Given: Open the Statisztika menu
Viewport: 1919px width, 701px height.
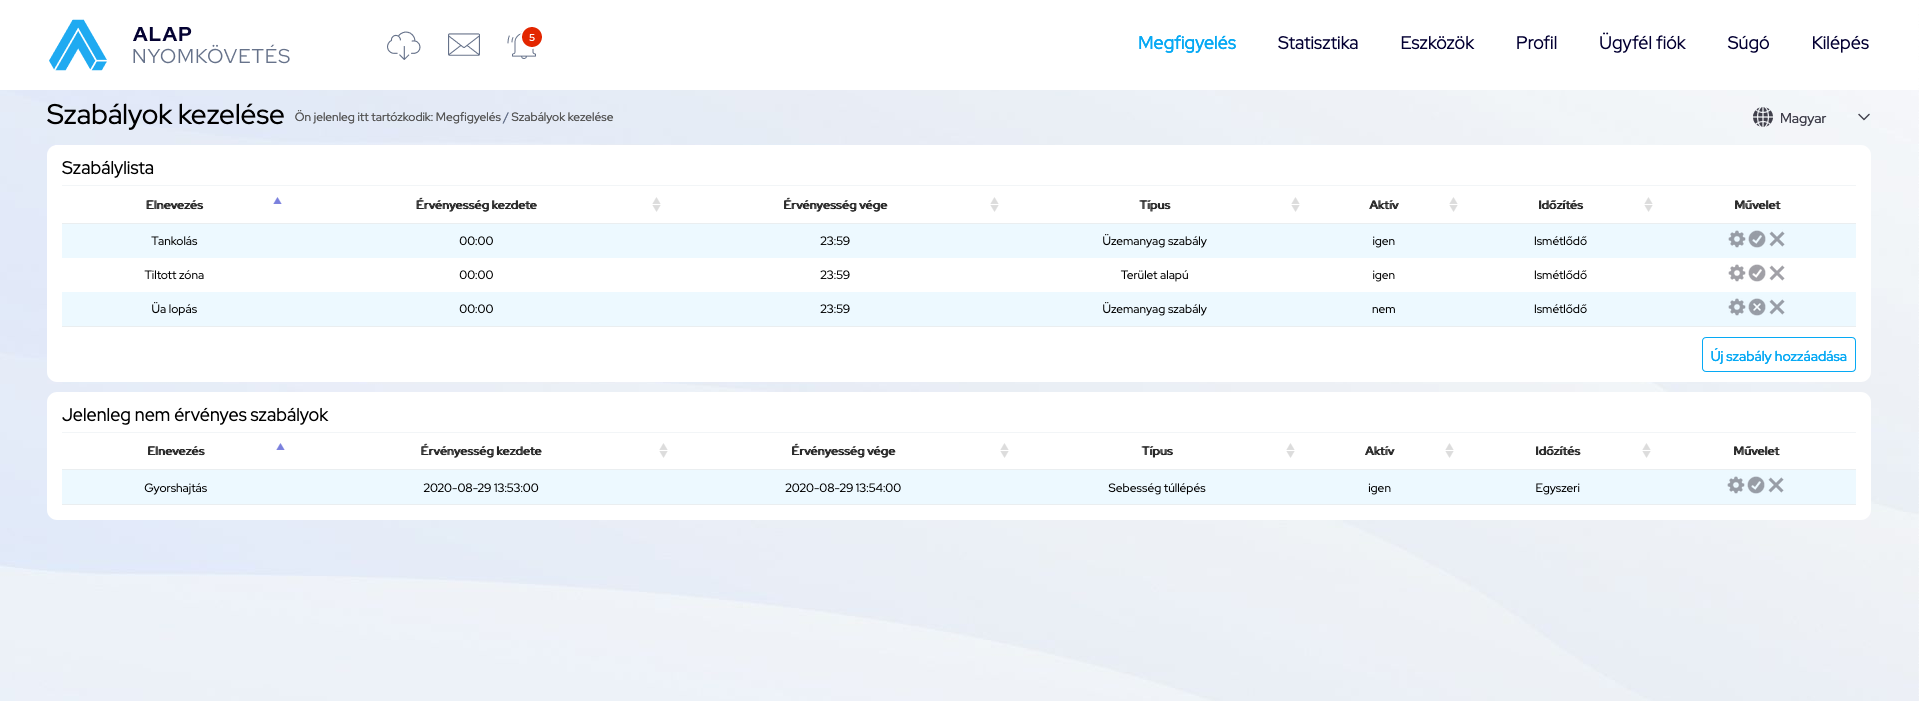Looking at the screenshot, I should [x=1317, y=43].
